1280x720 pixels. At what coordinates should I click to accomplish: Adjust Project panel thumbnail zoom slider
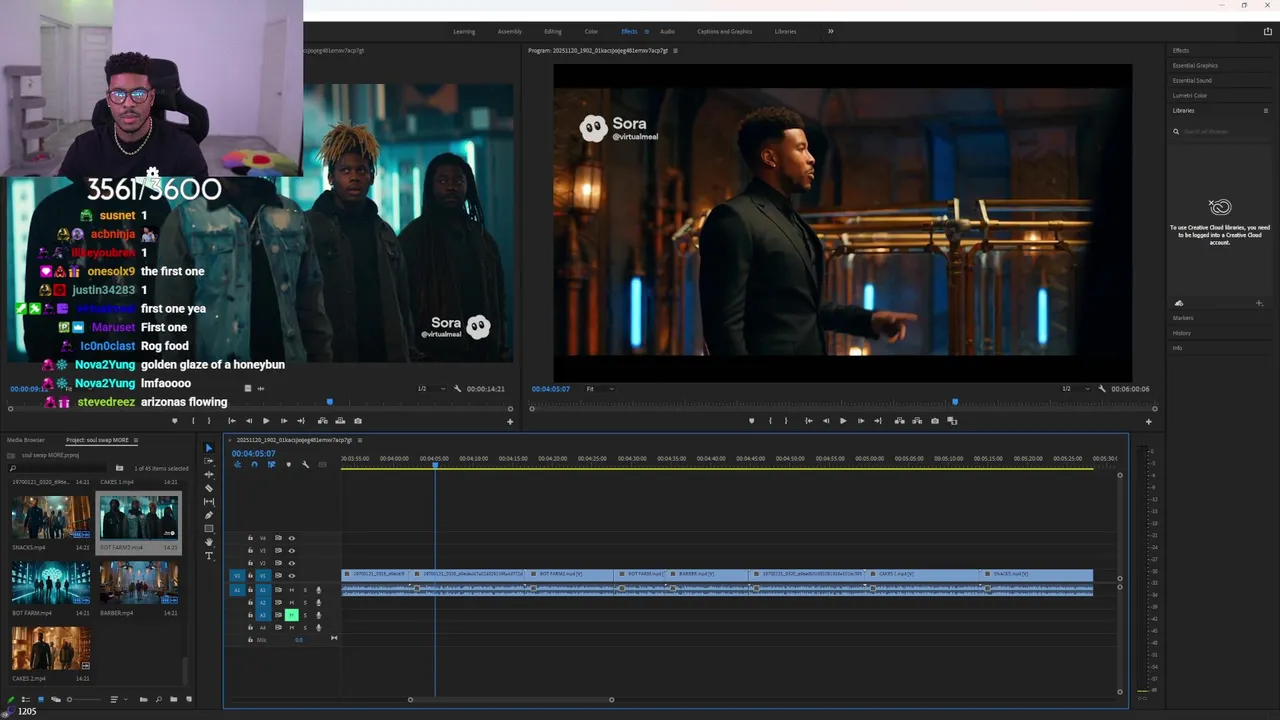click(84, 699)
